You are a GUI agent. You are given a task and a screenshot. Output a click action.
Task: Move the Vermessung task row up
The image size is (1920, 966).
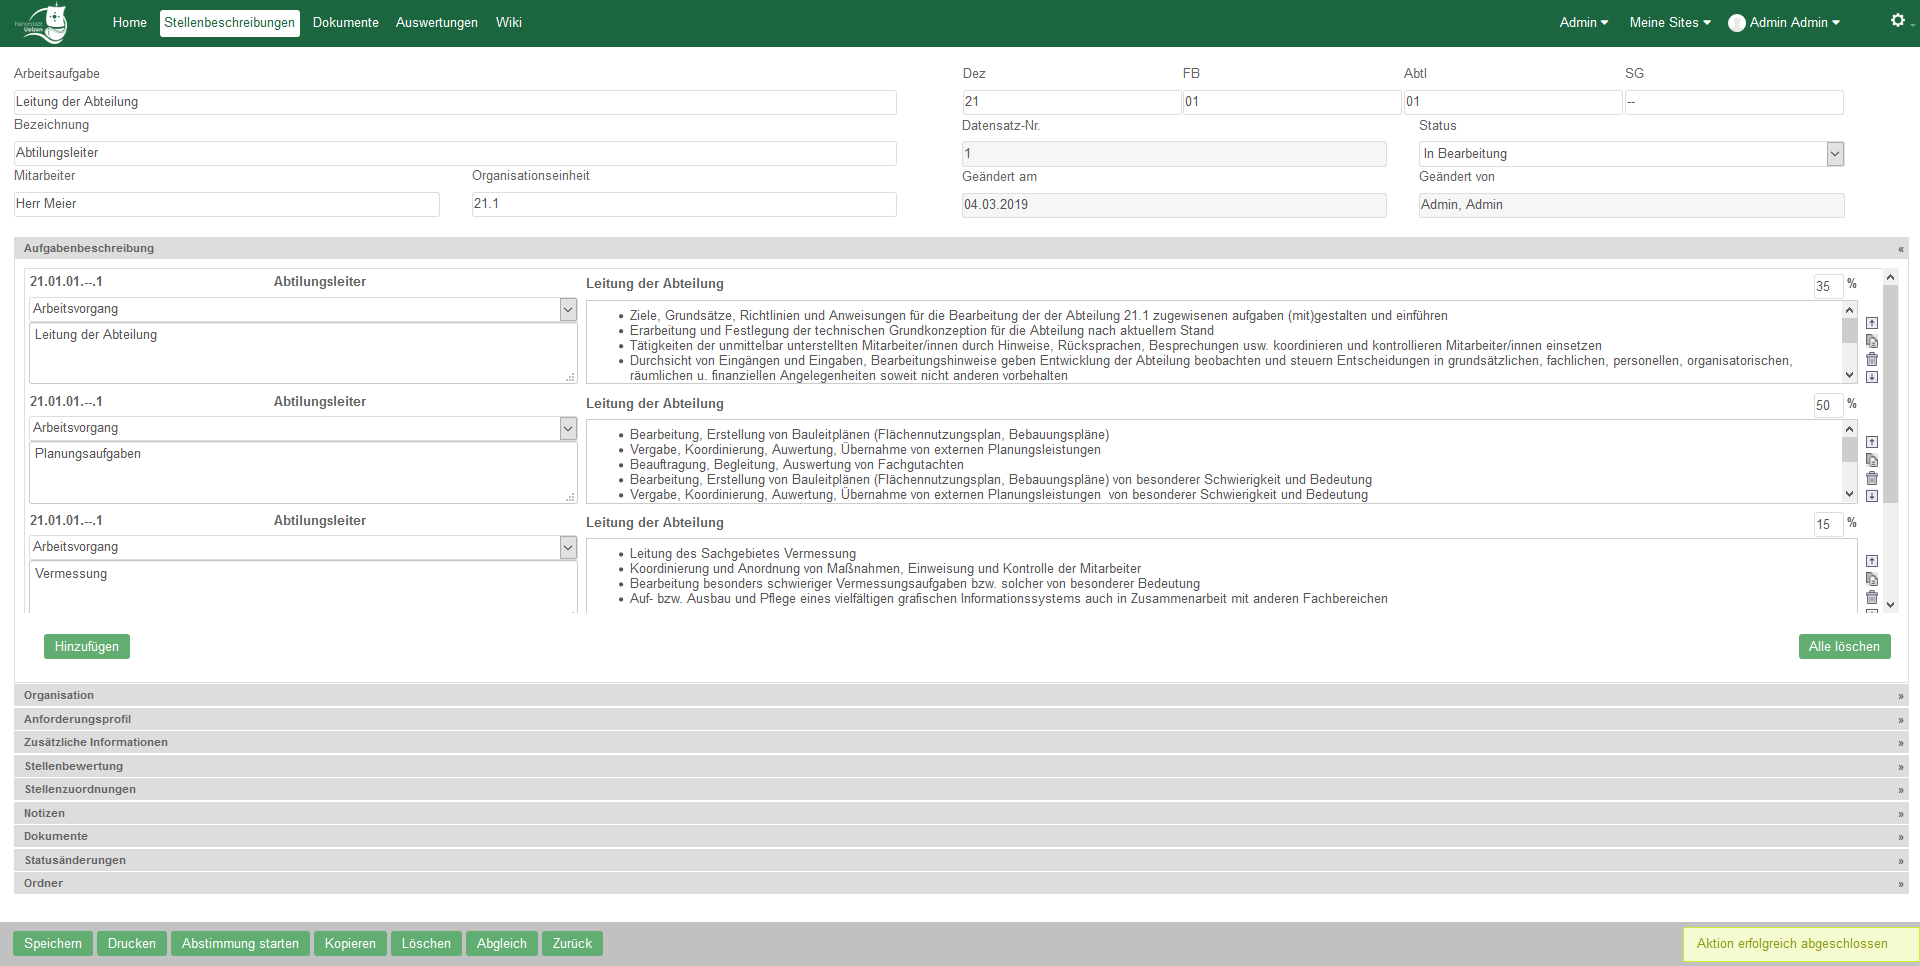click(1872, 561)
